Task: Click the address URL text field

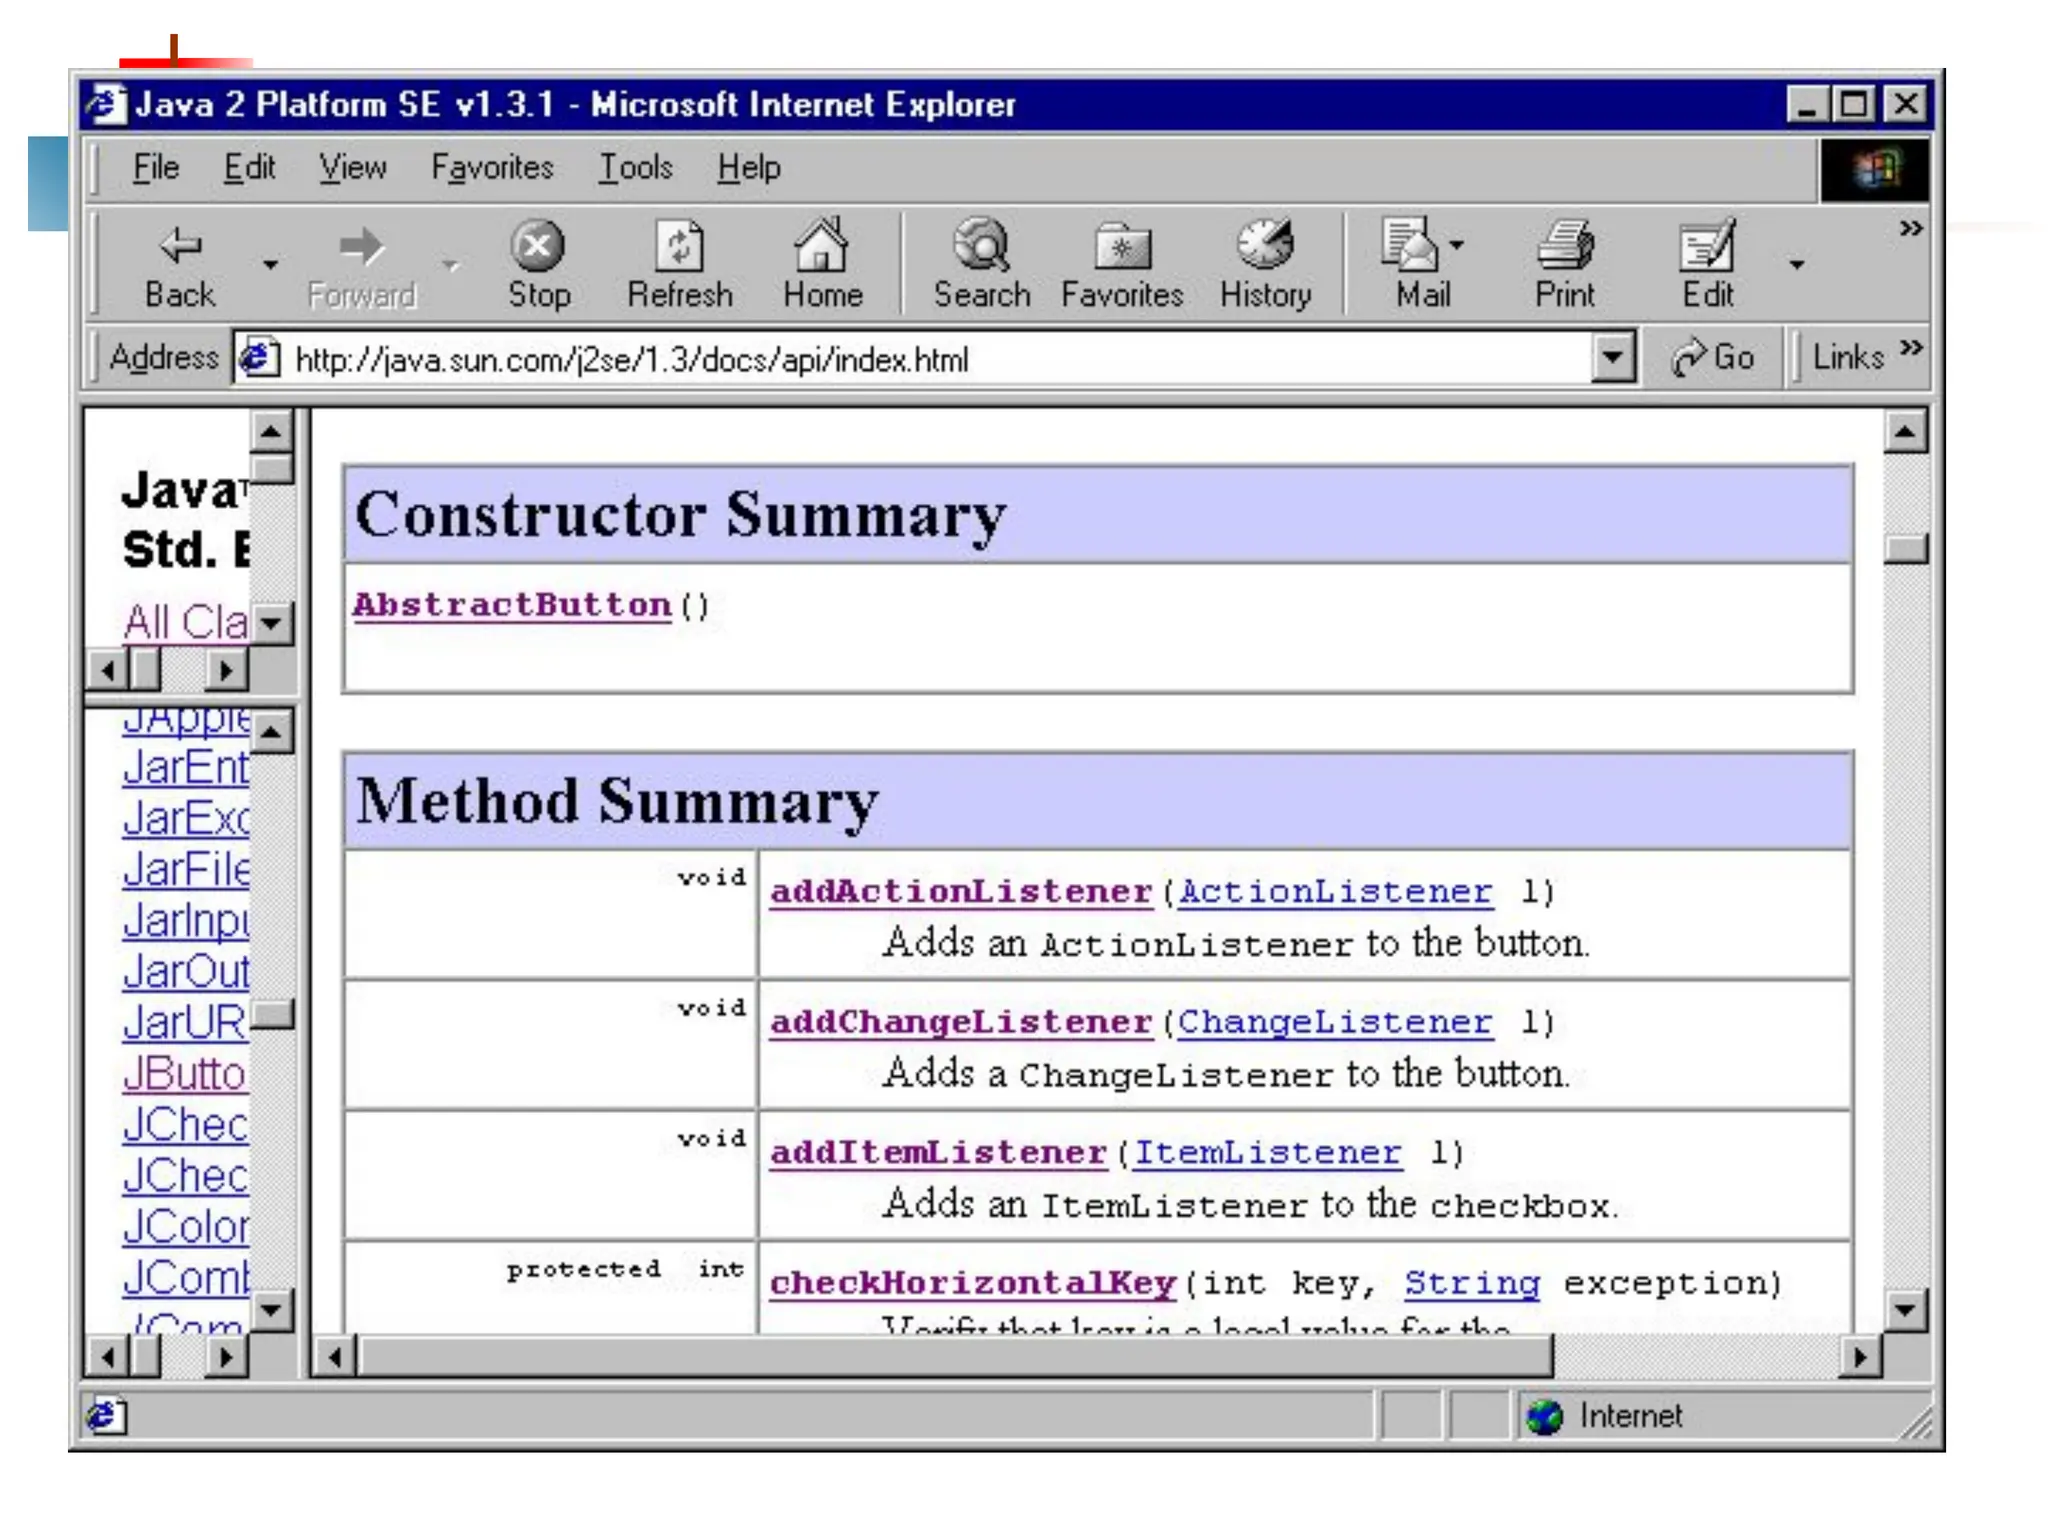Action: 900,360
